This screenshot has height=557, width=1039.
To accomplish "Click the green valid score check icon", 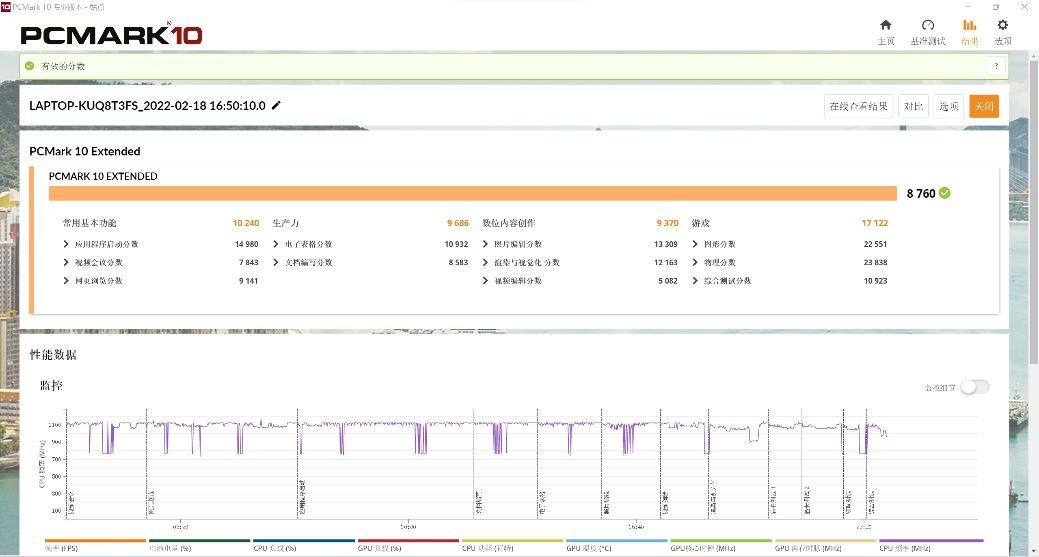I will click(x=29, y=66).
